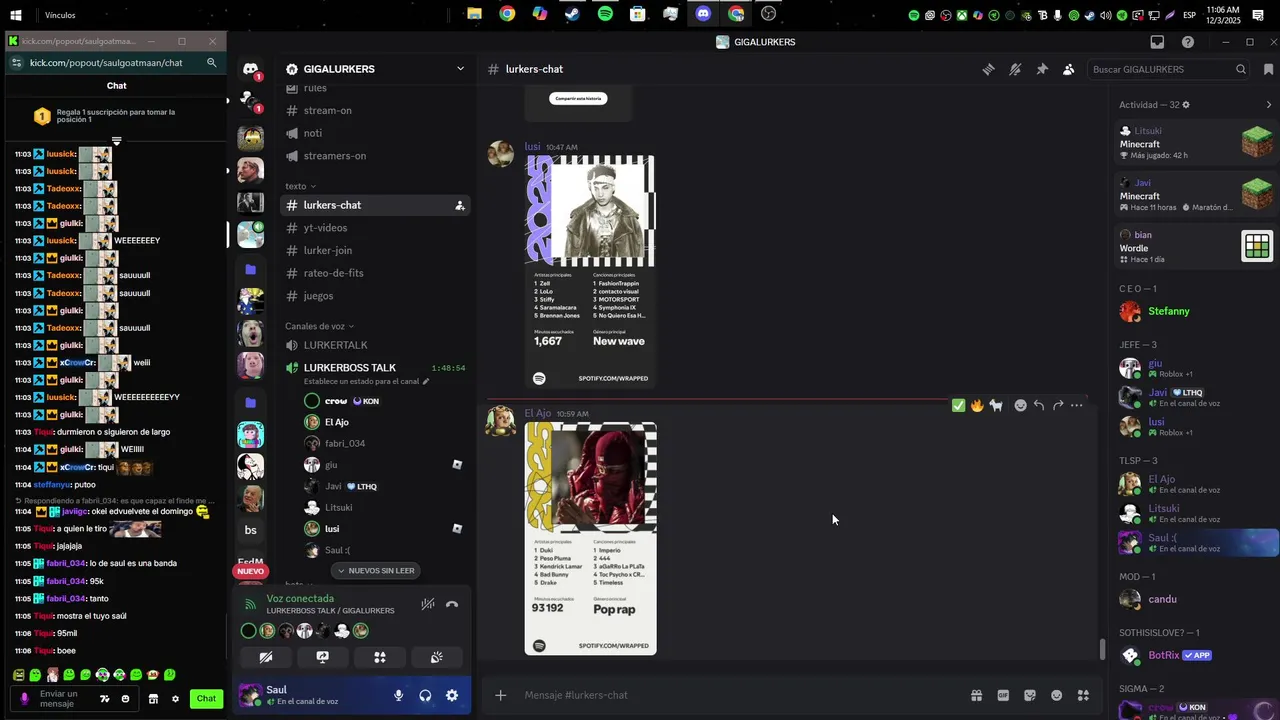Forward El Ajo's message with the arrow icon

click(x=1058, y=405)
